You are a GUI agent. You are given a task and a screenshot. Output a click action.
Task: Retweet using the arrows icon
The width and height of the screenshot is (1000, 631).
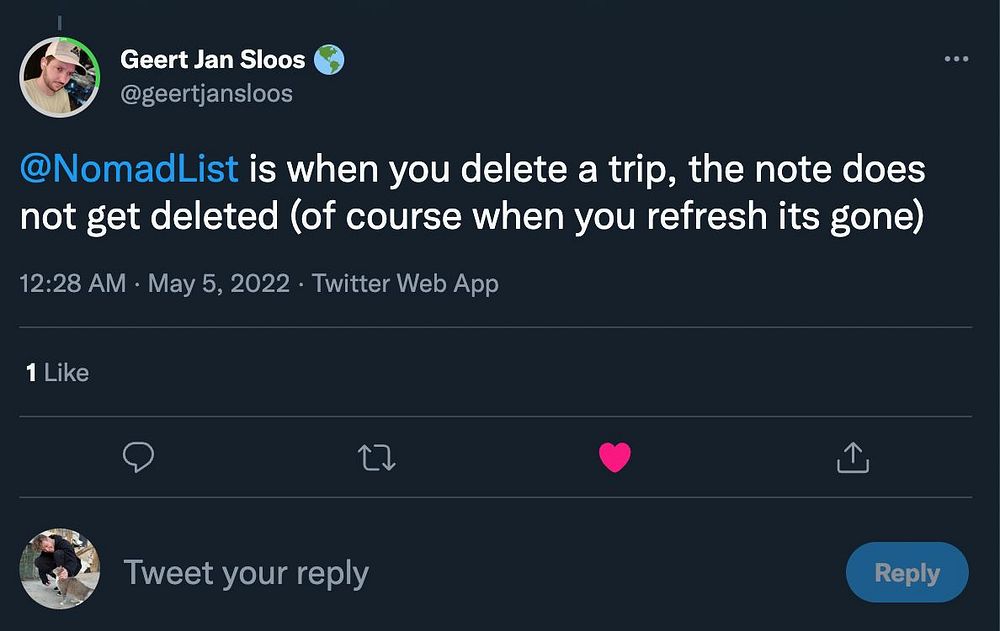(x=377, y=458)
